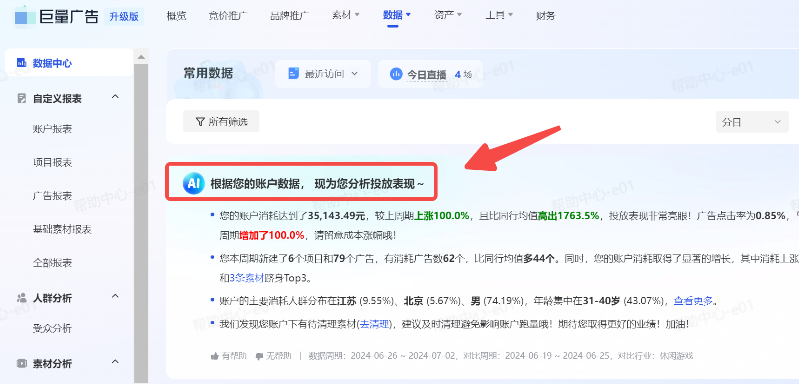The image size is (799, 384).
Task: Click the 升级版 badge beside the logo
Action: pos(124,16)
